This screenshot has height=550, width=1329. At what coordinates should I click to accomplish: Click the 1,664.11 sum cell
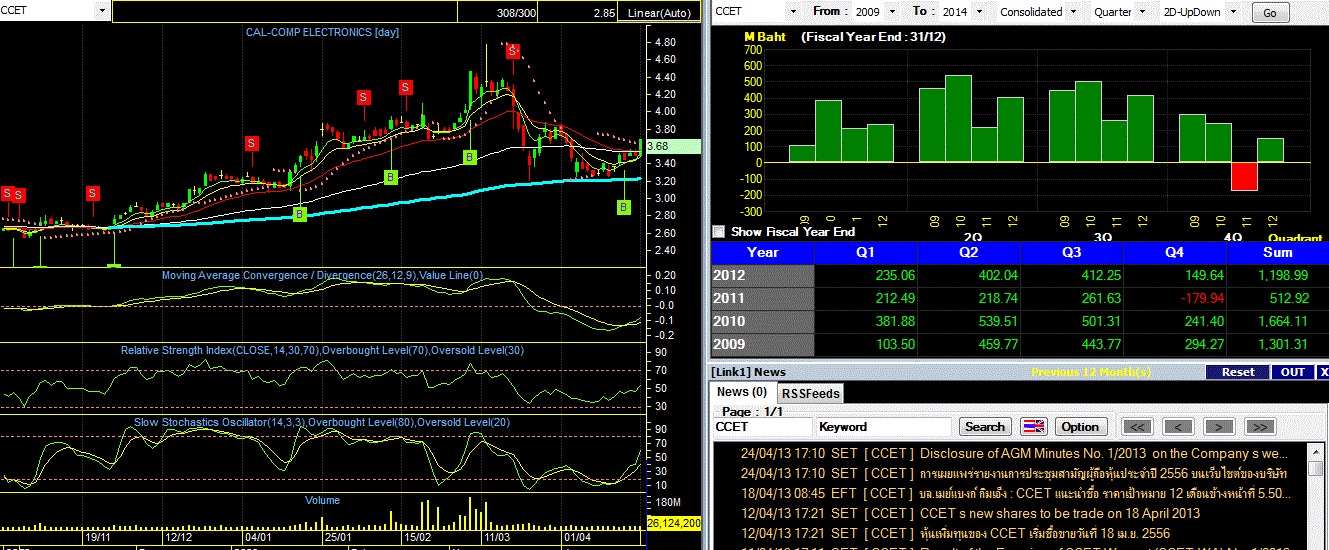pos(1277,321)
